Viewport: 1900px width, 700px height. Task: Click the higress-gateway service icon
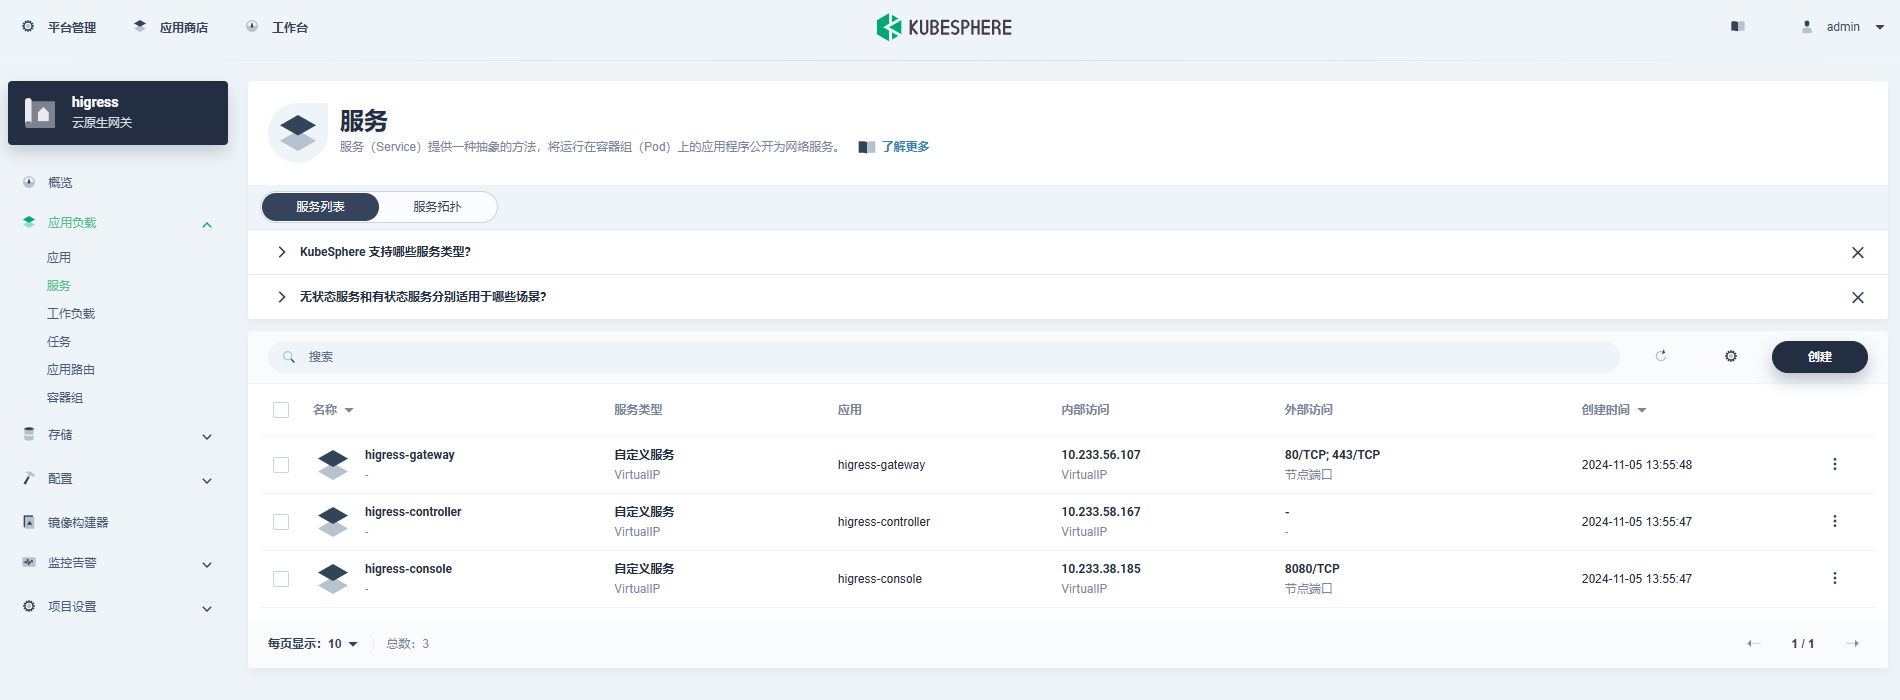coord(333,465)
